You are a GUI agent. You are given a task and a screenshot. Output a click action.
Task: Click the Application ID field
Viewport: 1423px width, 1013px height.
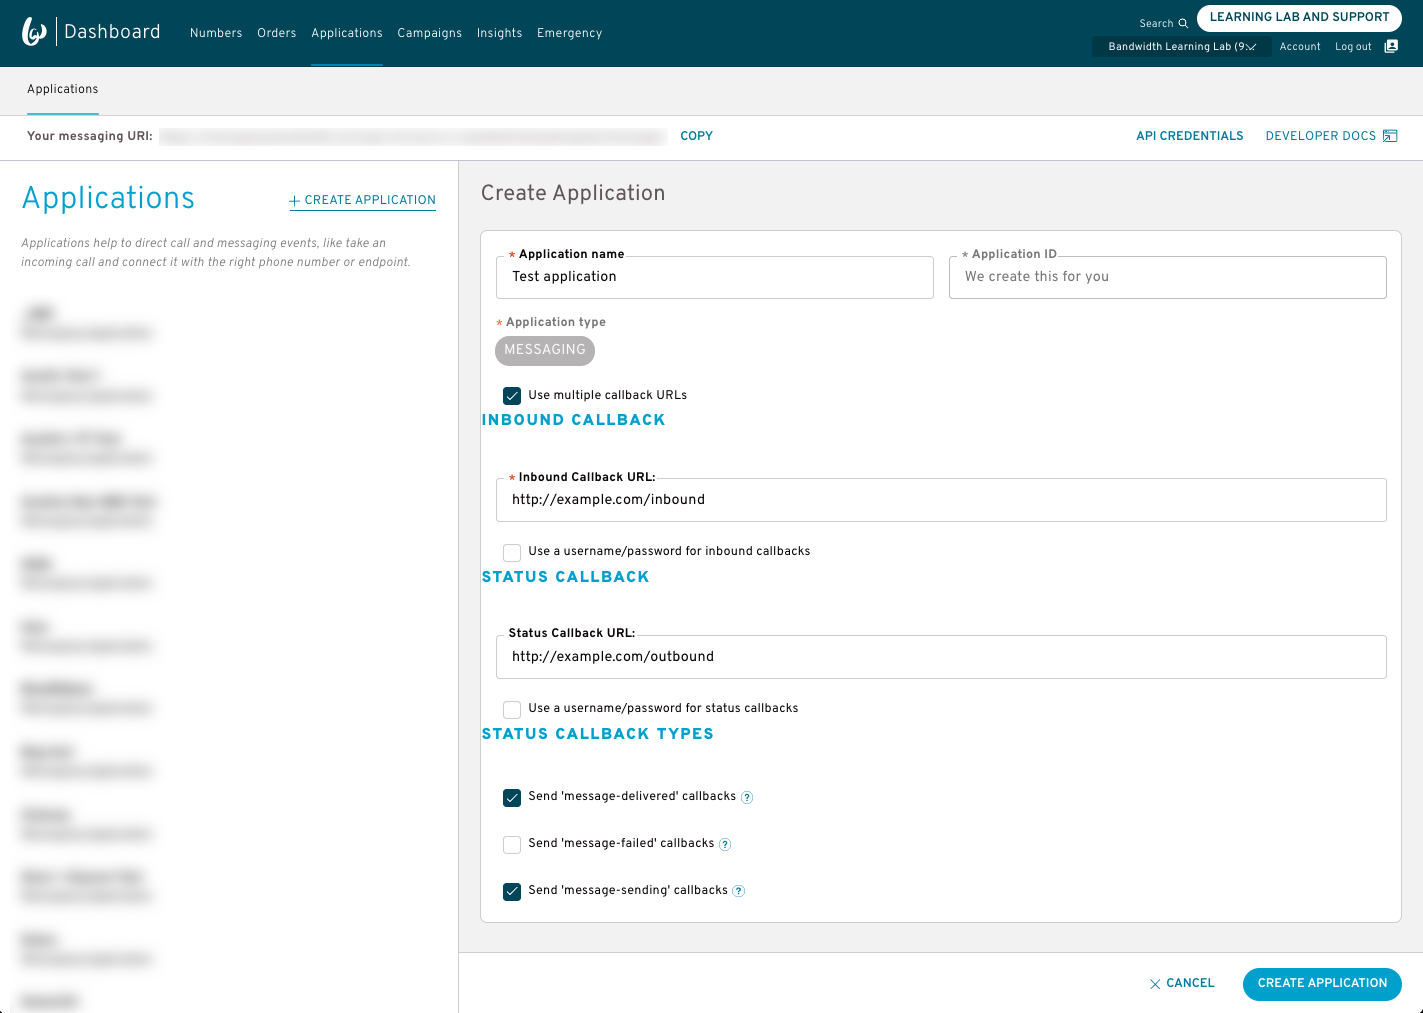coord(1168,277)
